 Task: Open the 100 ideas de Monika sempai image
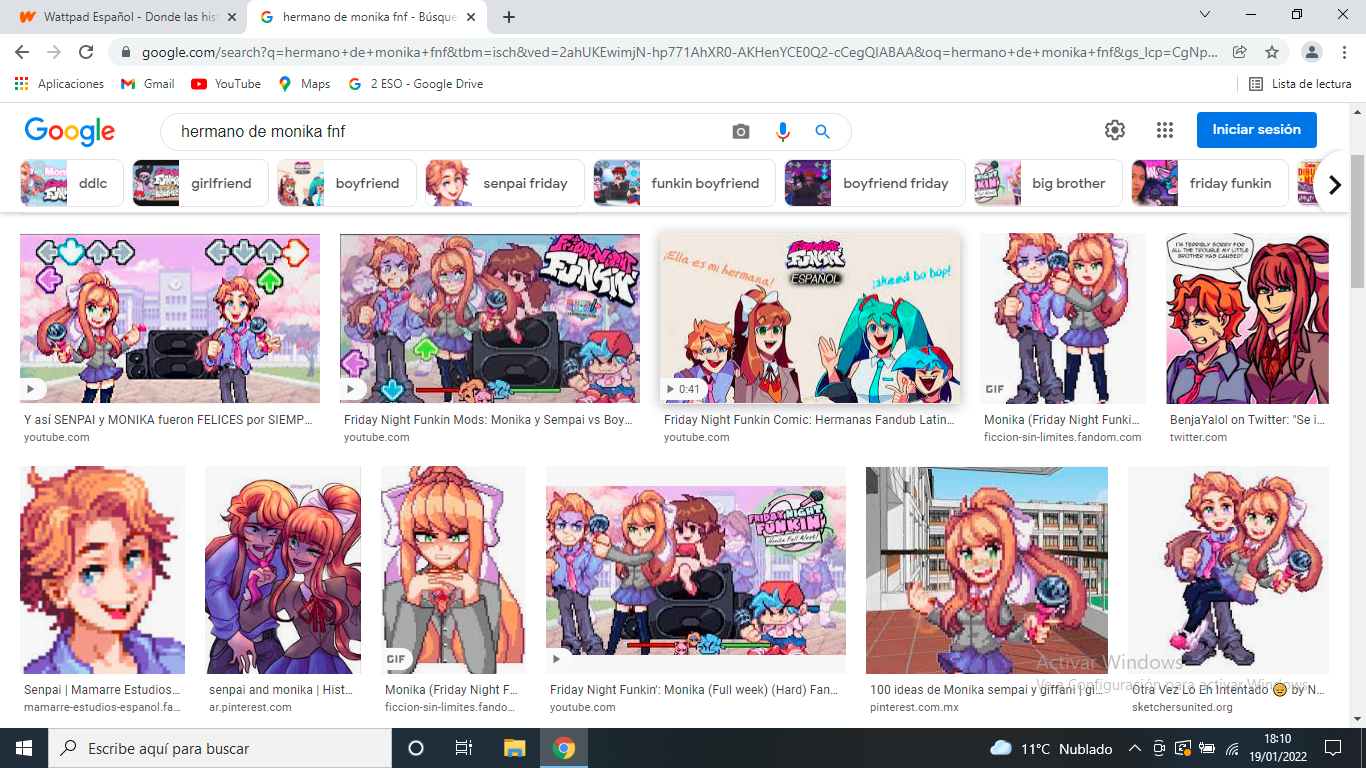pyautogui.click(x=987, y=570)
